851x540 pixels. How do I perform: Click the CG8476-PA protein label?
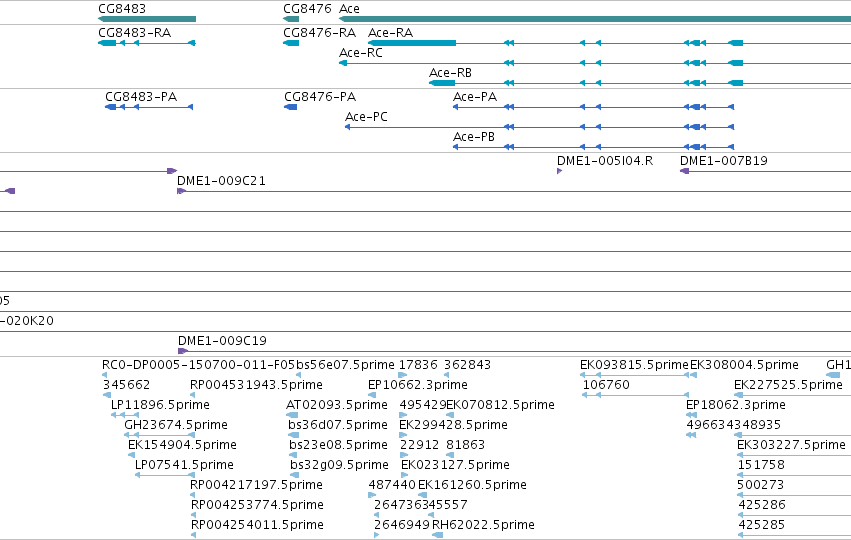point(320,97)
